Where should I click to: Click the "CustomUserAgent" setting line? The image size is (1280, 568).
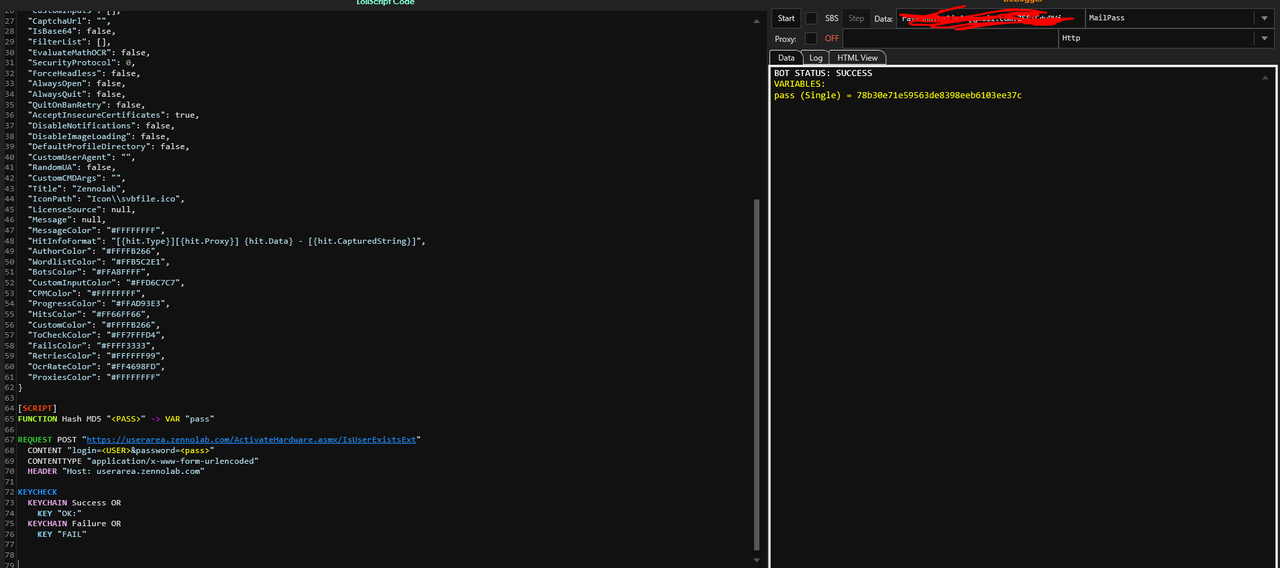(x=81, y=157)
